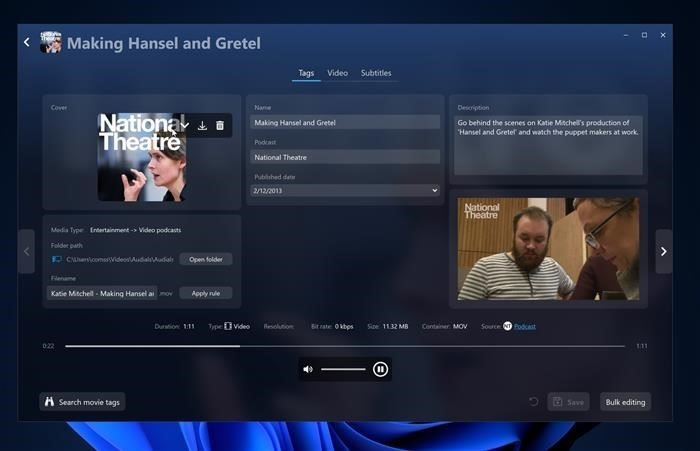Click the Size value 11.32 MB
The width and height of the screenshot is (700, 451).
coord(395,326)
